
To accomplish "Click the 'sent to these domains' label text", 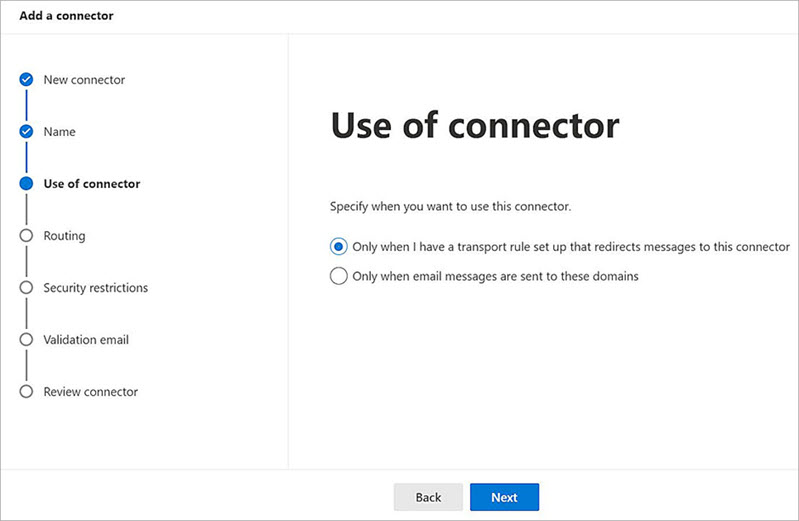I will click(x=495, y=276).
